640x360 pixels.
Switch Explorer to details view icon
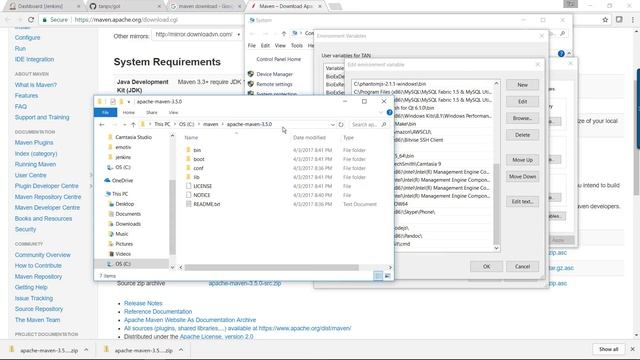[x=378, y=276]
